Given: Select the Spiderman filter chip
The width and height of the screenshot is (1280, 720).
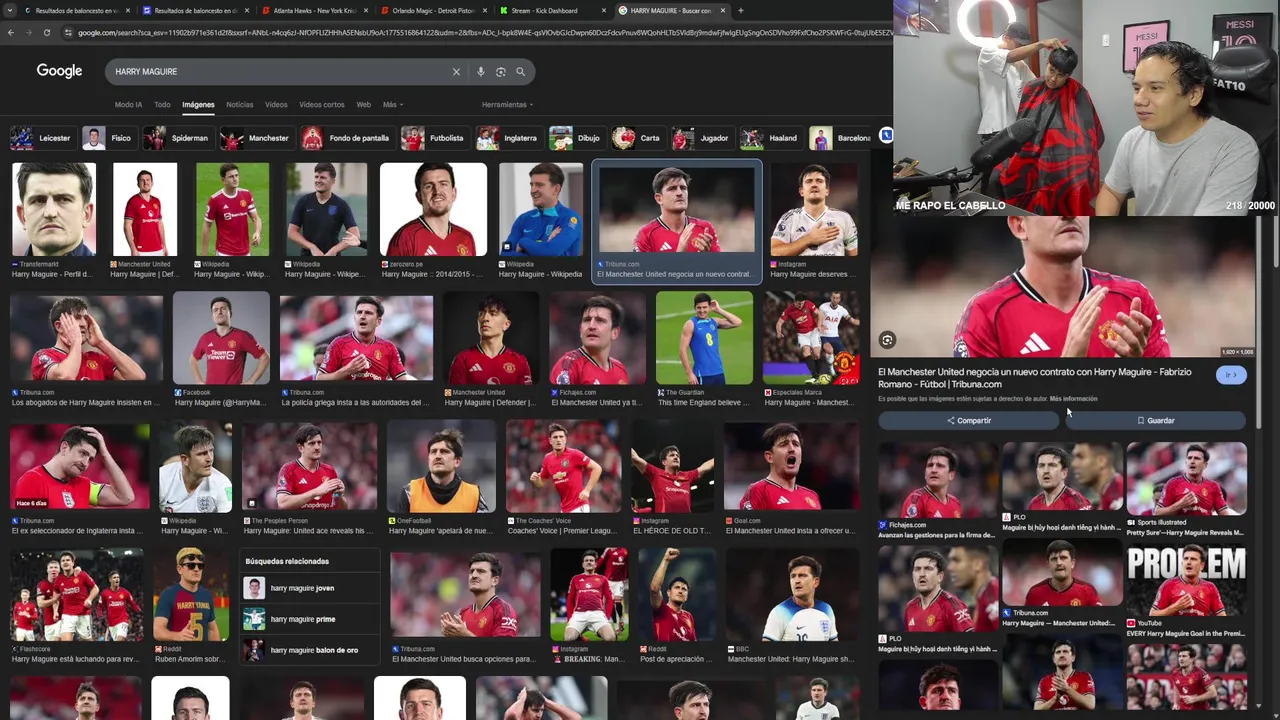Looking at the screenshot, I should click(x=177, y=138).
